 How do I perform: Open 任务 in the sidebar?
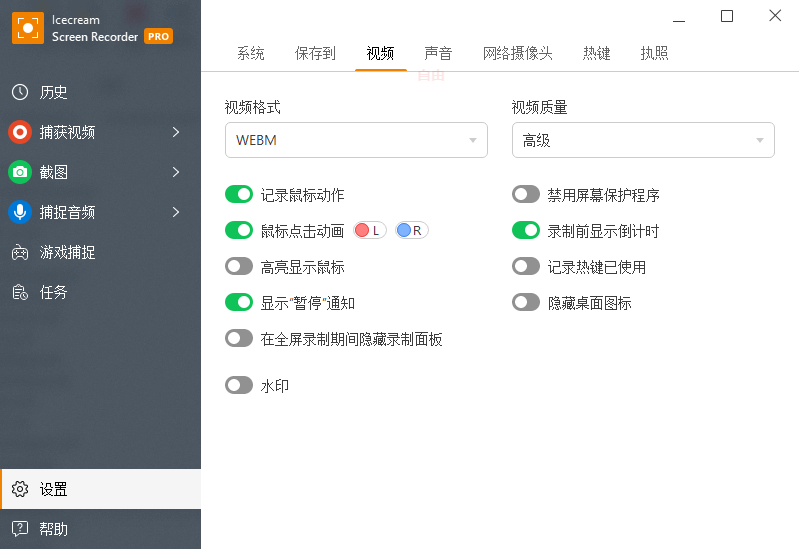coord(100,292)
